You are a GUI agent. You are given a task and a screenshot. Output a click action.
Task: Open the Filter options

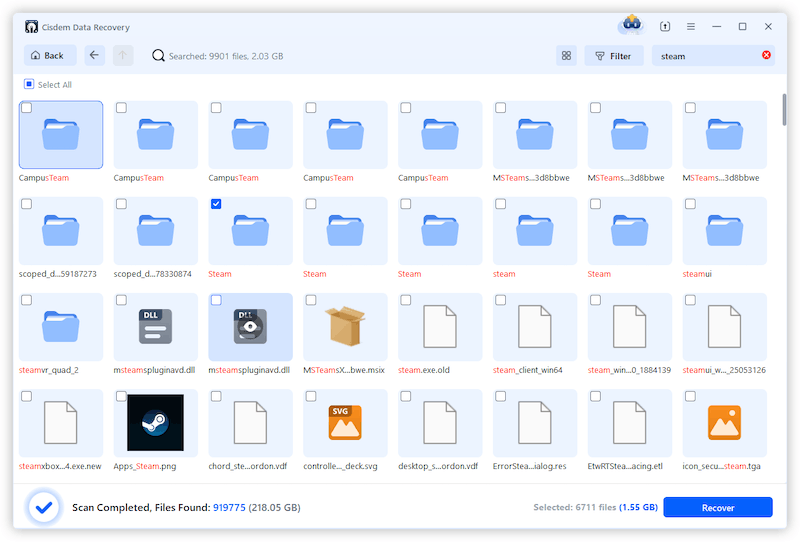[x=614, y=56]
